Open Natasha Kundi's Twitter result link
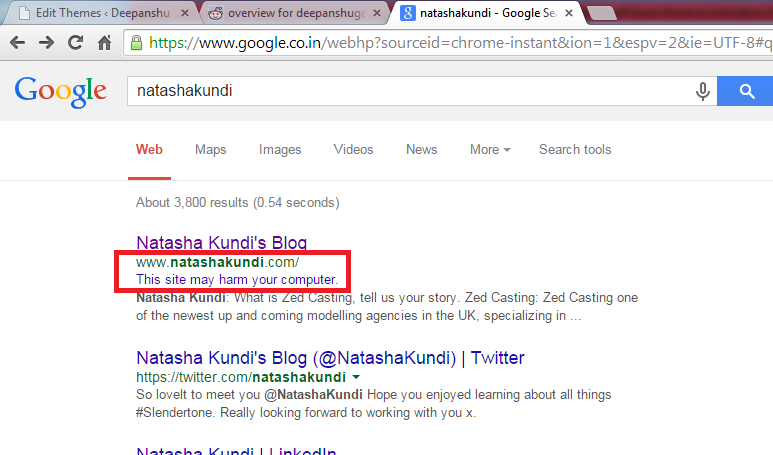 click(330, 358)
